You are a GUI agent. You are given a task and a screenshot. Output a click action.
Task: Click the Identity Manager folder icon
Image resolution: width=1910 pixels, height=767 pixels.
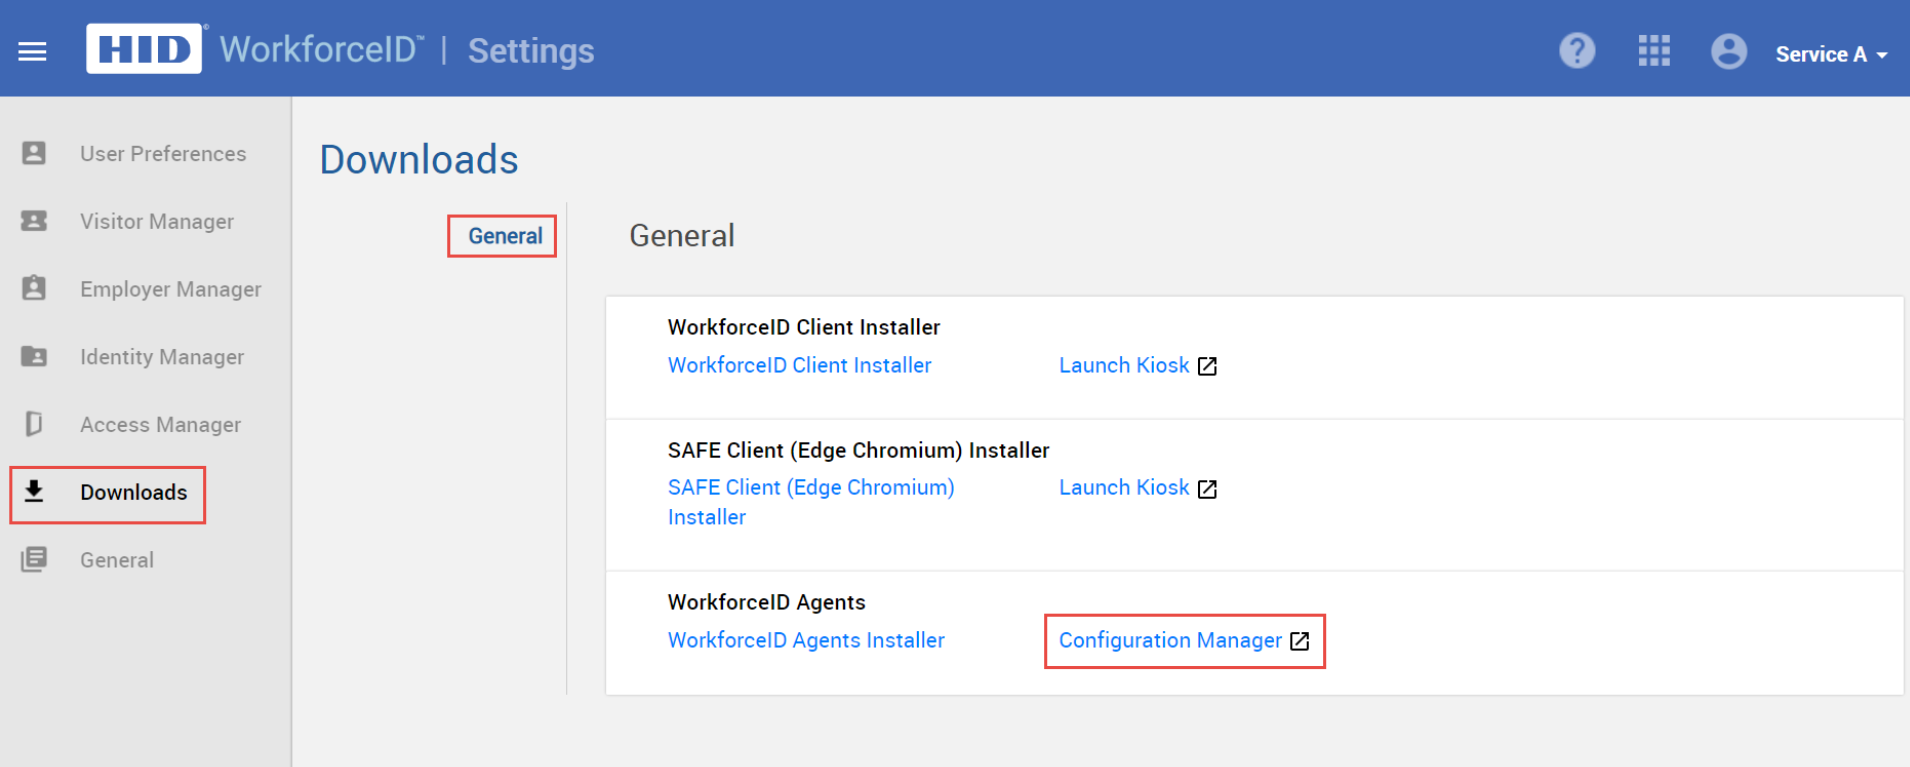(34, 356)
